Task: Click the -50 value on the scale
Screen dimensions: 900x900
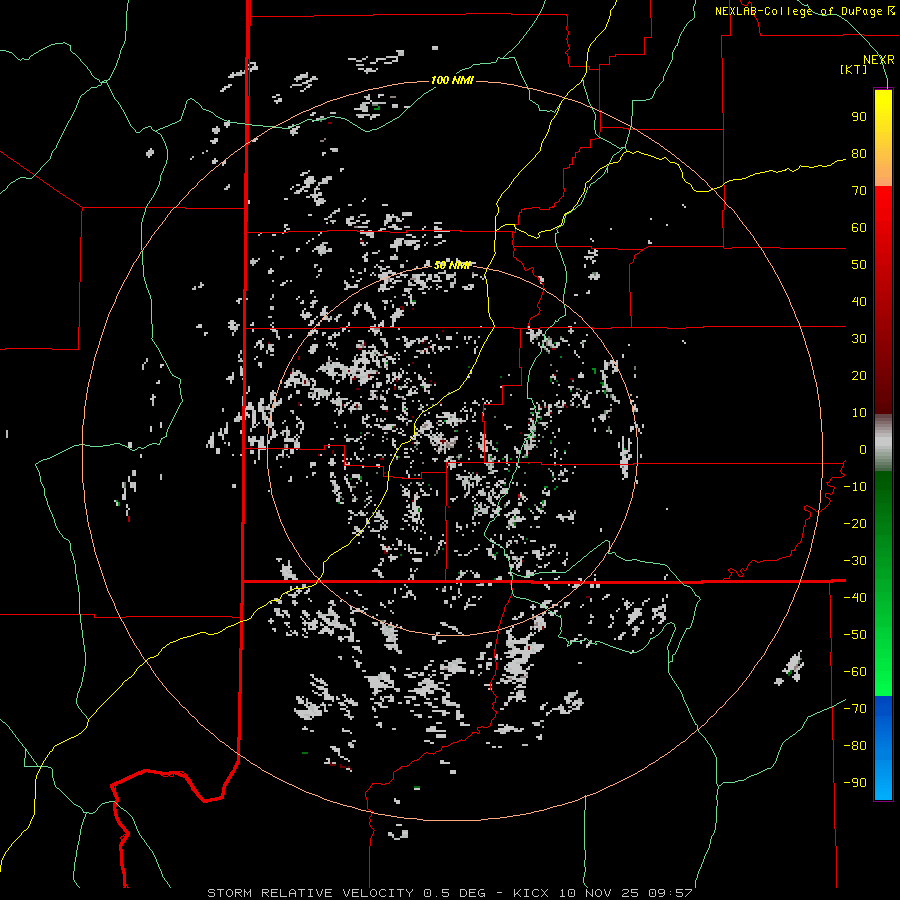Action: click(855, 635)
